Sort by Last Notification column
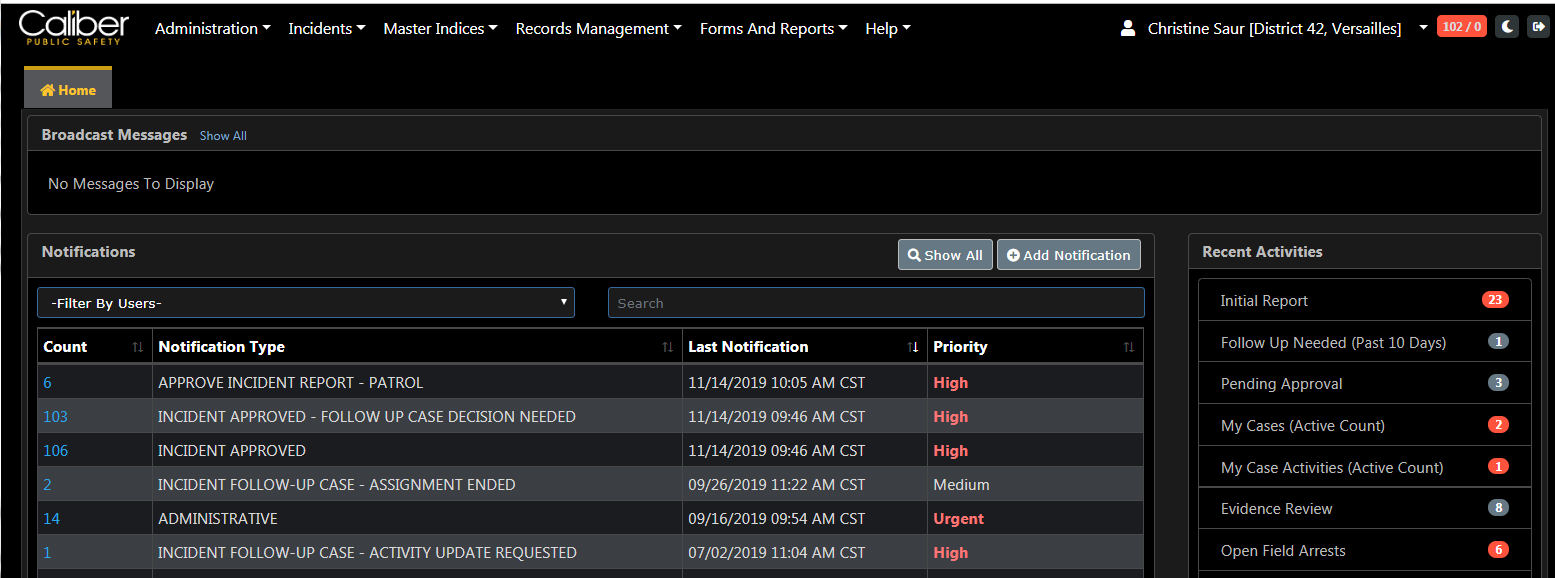This screenshot has height=578, width=1555. (x=912, y=347)
